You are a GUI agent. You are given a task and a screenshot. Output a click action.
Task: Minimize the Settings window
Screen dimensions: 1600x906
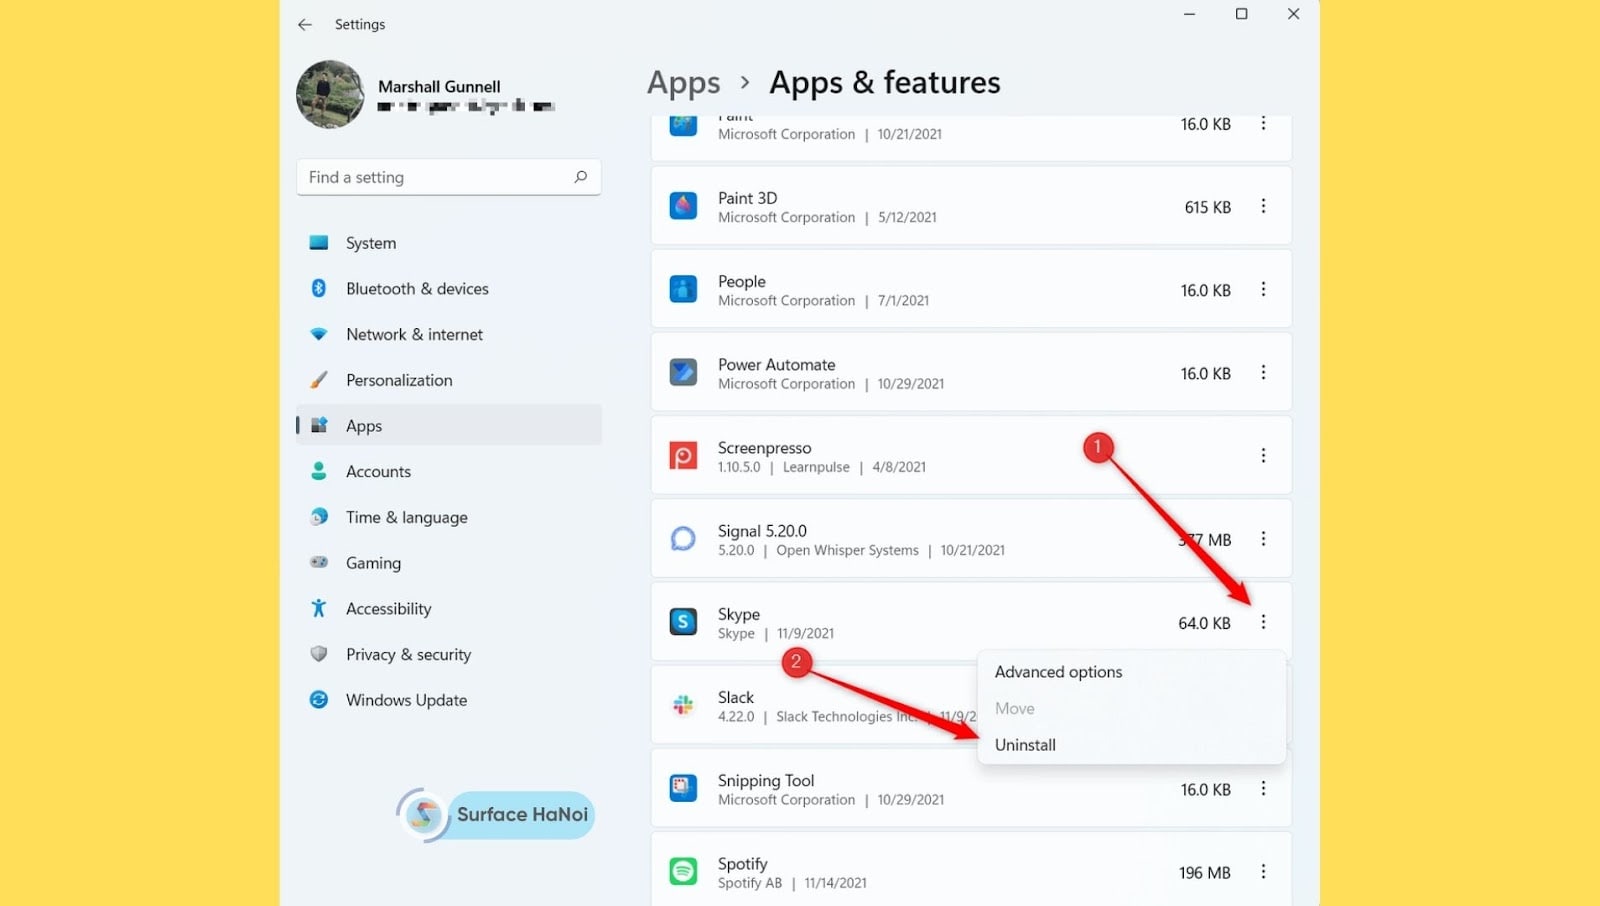pos(1189,14)
